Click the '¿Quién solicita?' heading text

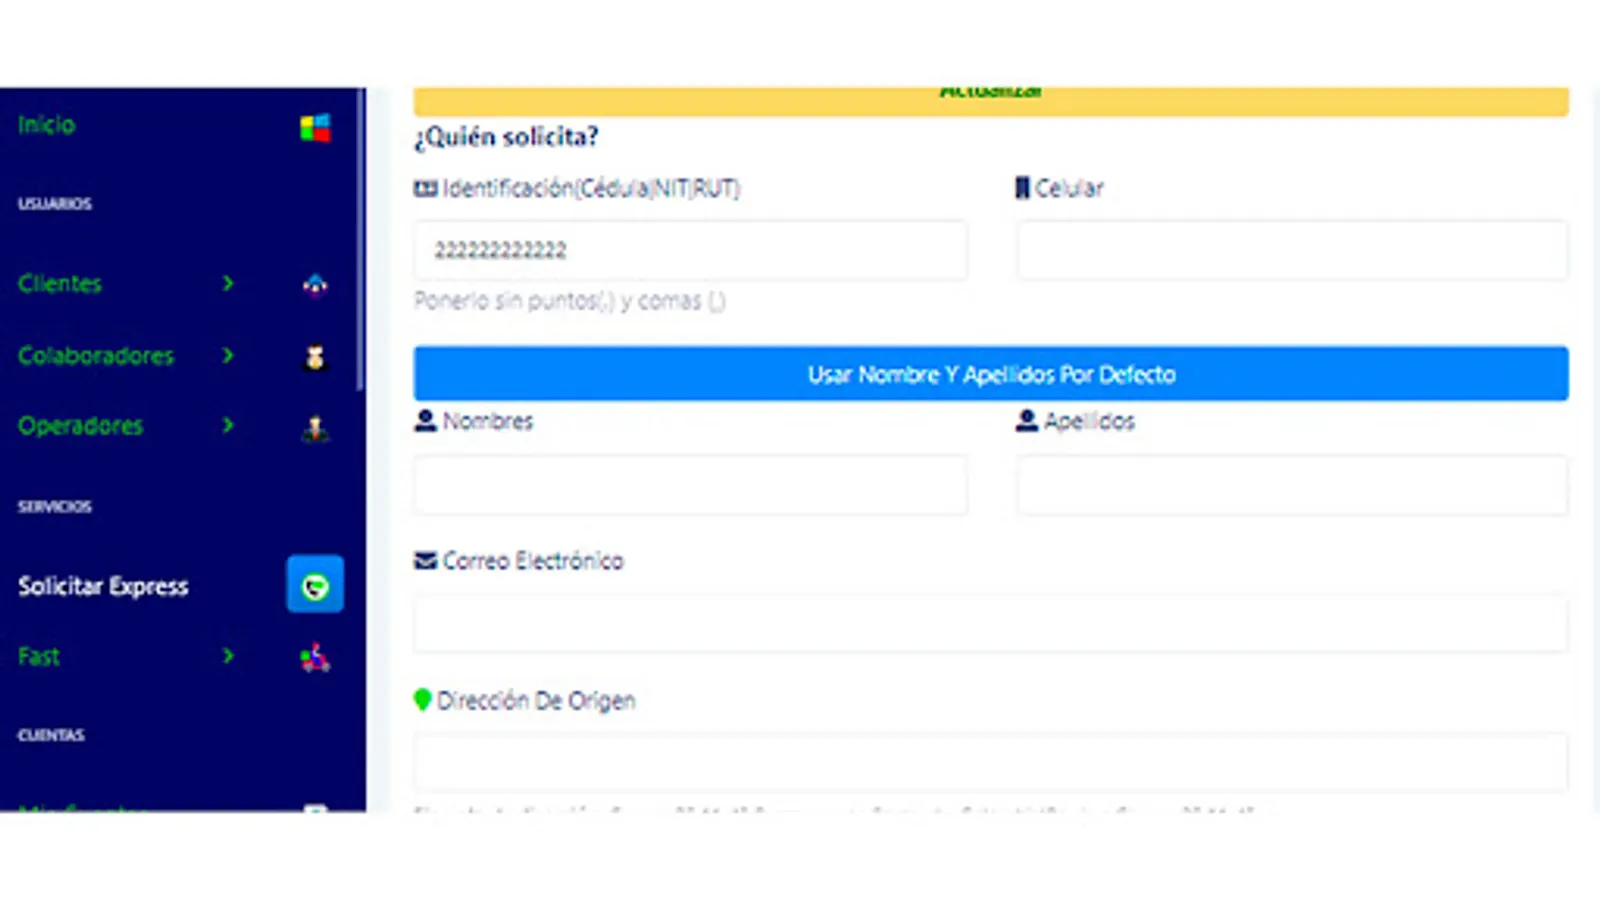click(506, 137)
